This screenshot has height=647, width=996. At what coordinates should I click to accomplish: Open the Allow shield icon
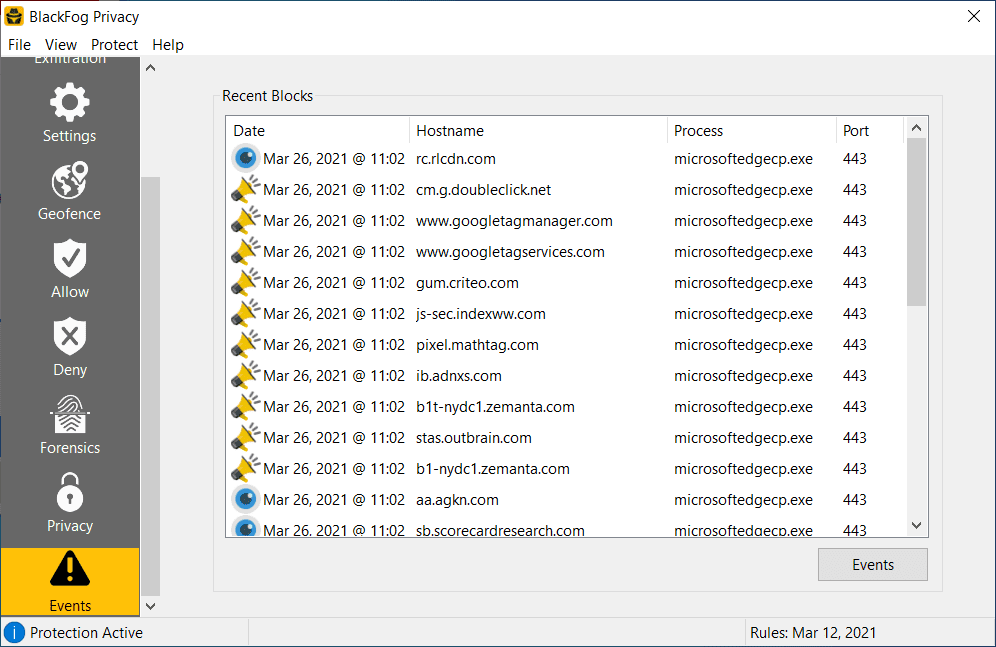click(70, 258)
